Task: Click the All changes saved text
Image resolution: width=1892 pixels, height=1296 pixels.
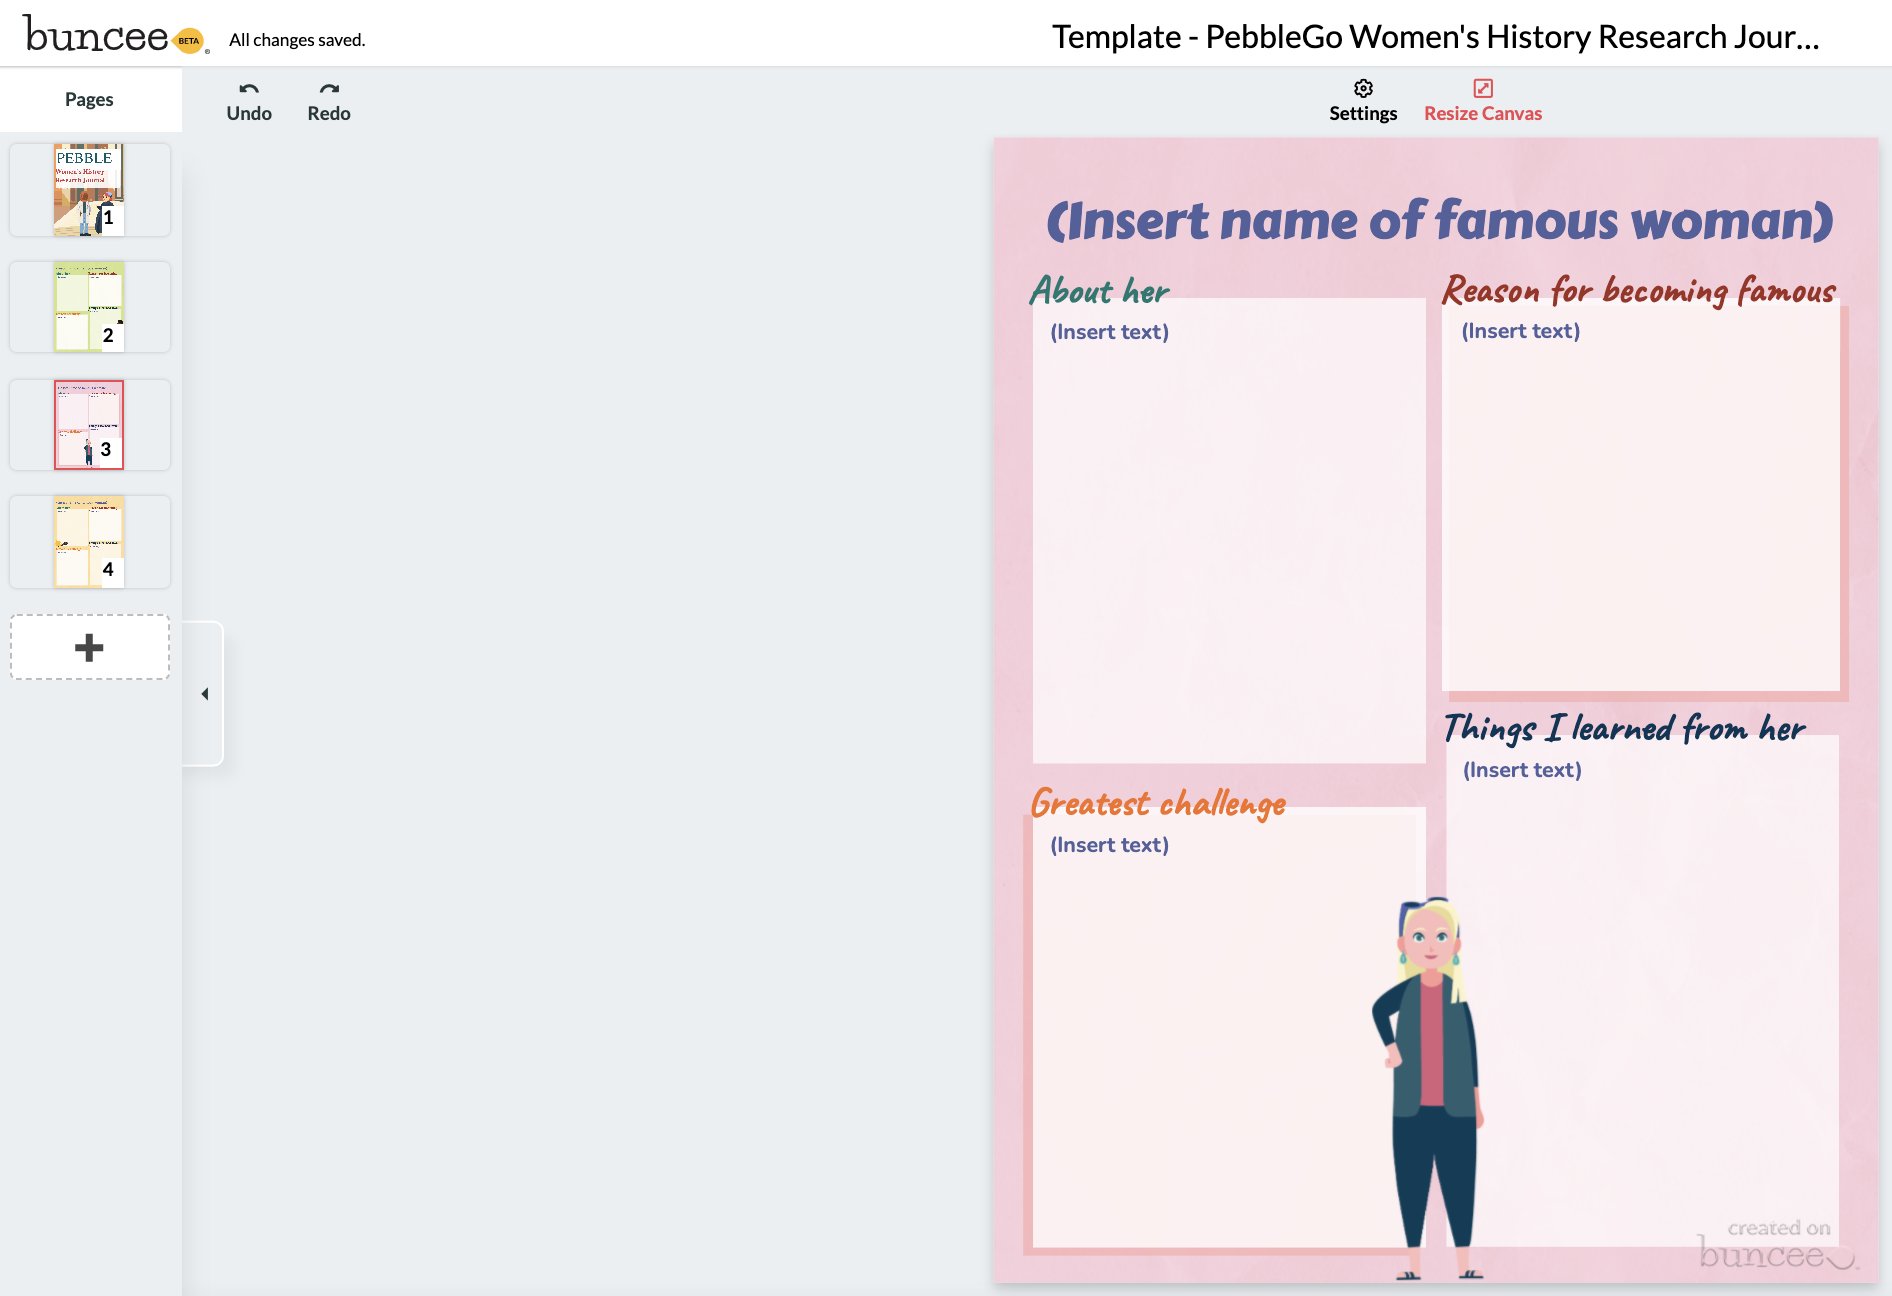Action: [x=296, y=39]
